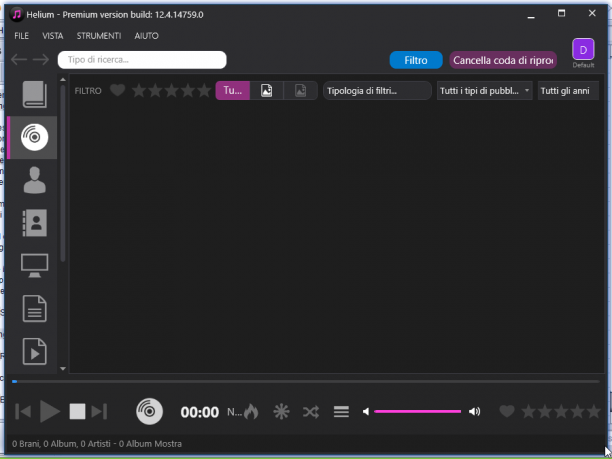Go back with the left arrow

coord(19,60)
